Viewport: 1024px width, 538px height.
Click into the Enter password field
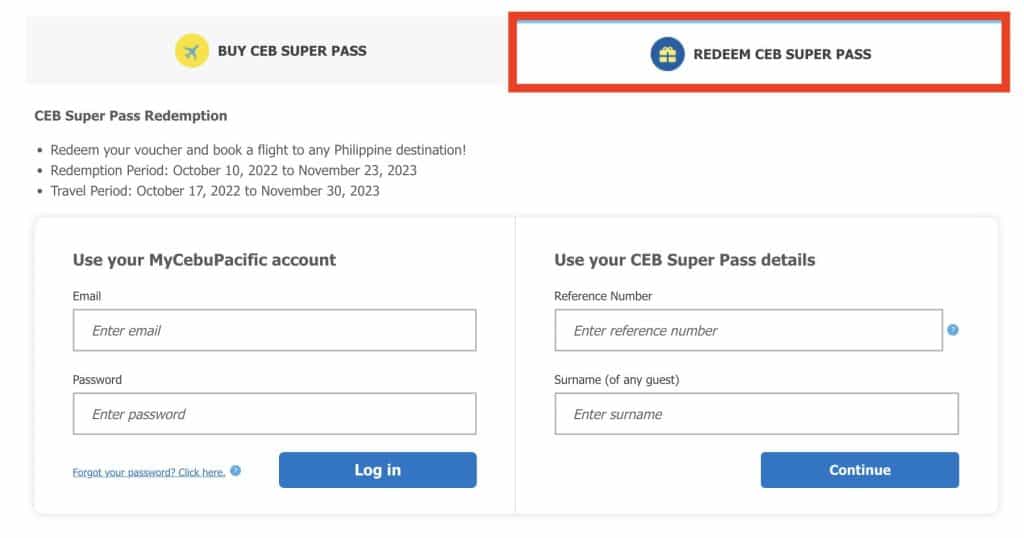274,414
